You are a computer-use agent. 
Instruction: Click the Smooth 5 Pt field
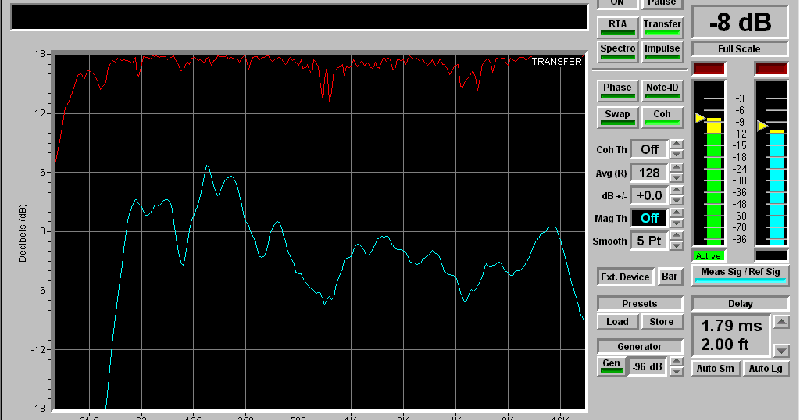[649, 241]
